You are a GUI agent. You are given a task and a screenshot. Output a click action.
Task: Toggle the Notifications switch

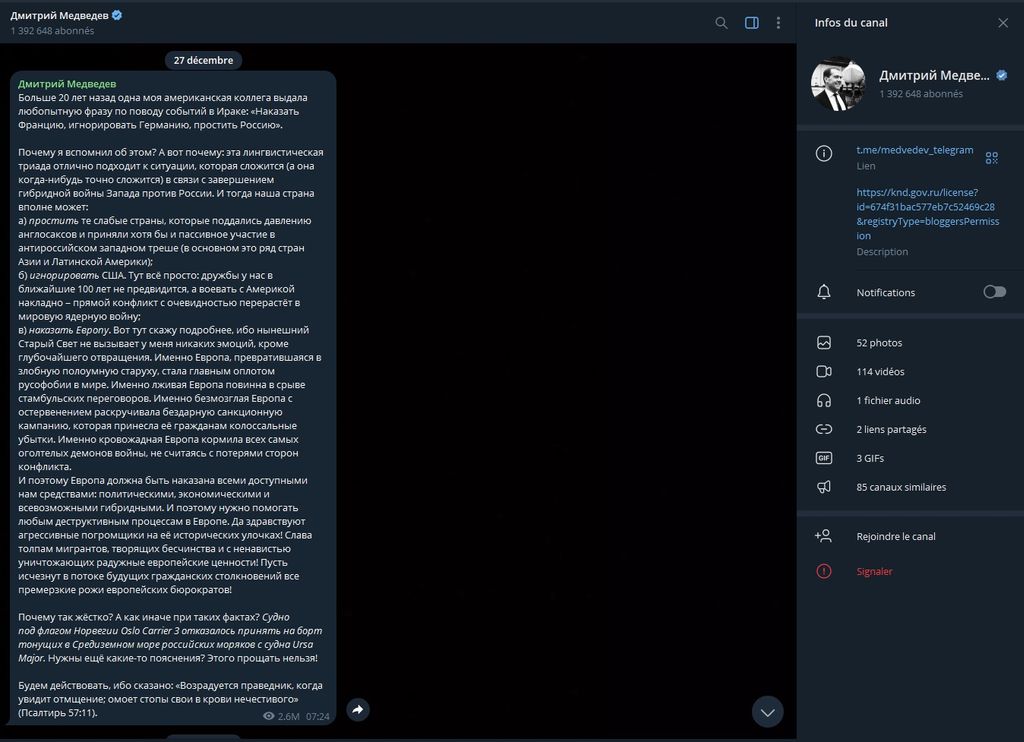[995, 292]
